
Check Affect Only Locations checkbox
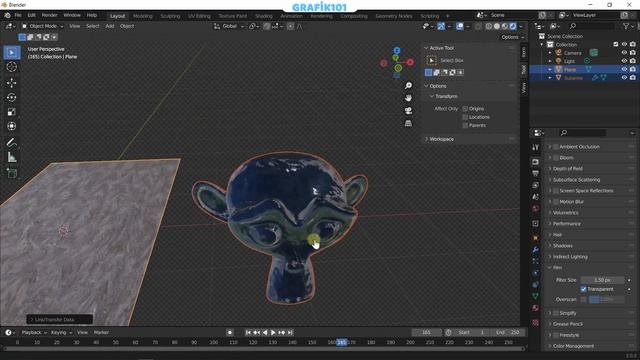pos(465,117)
